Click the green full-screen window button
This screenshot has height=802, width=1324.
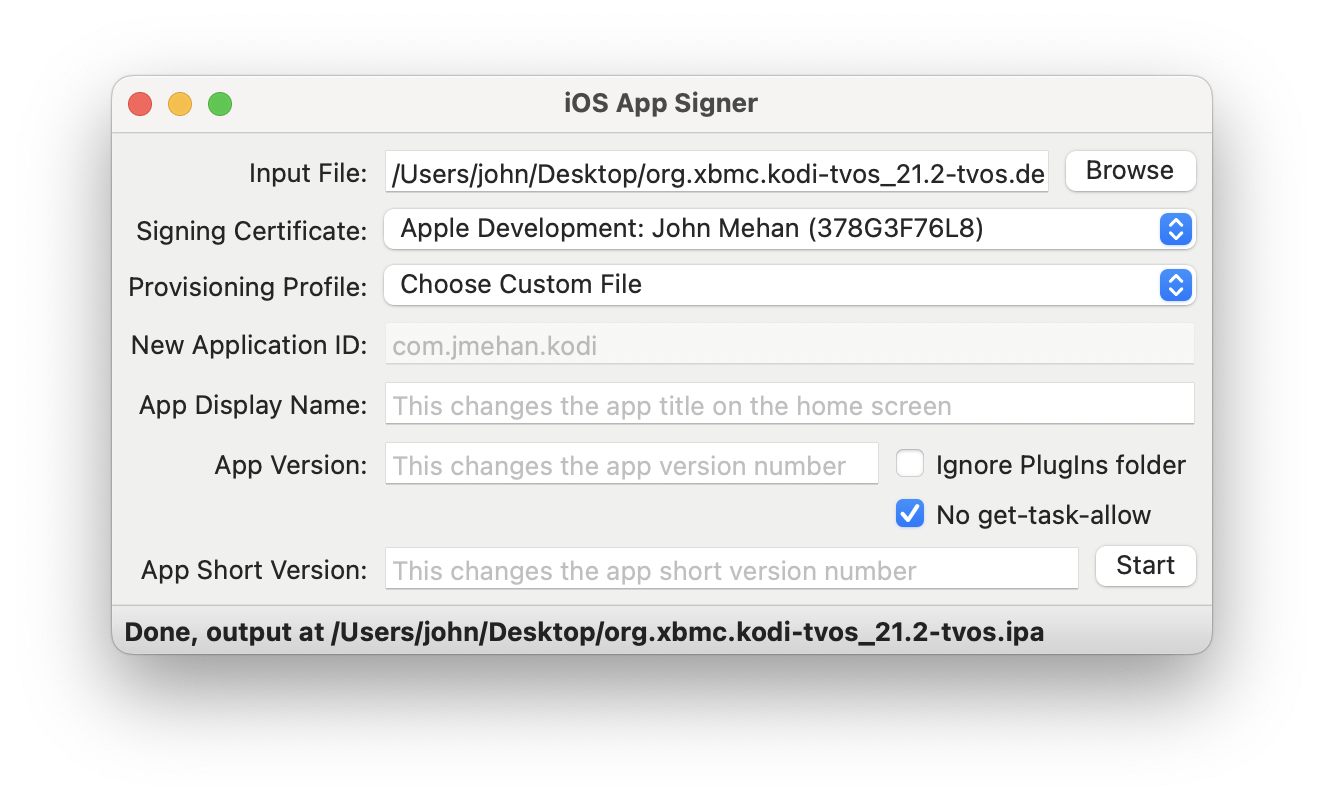220,104
